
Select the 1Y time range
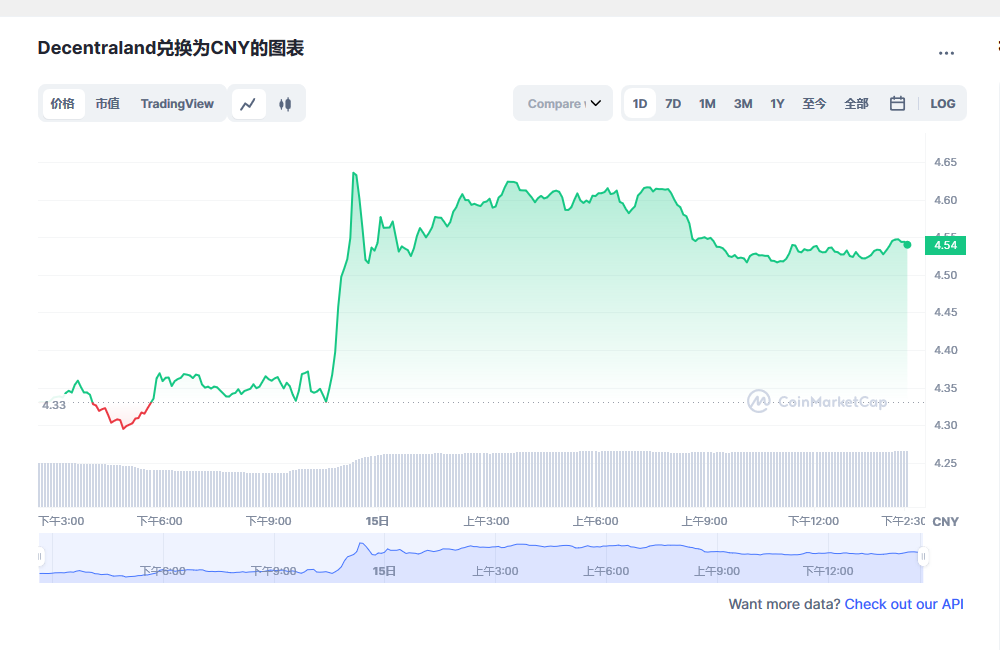pos(777,103)
